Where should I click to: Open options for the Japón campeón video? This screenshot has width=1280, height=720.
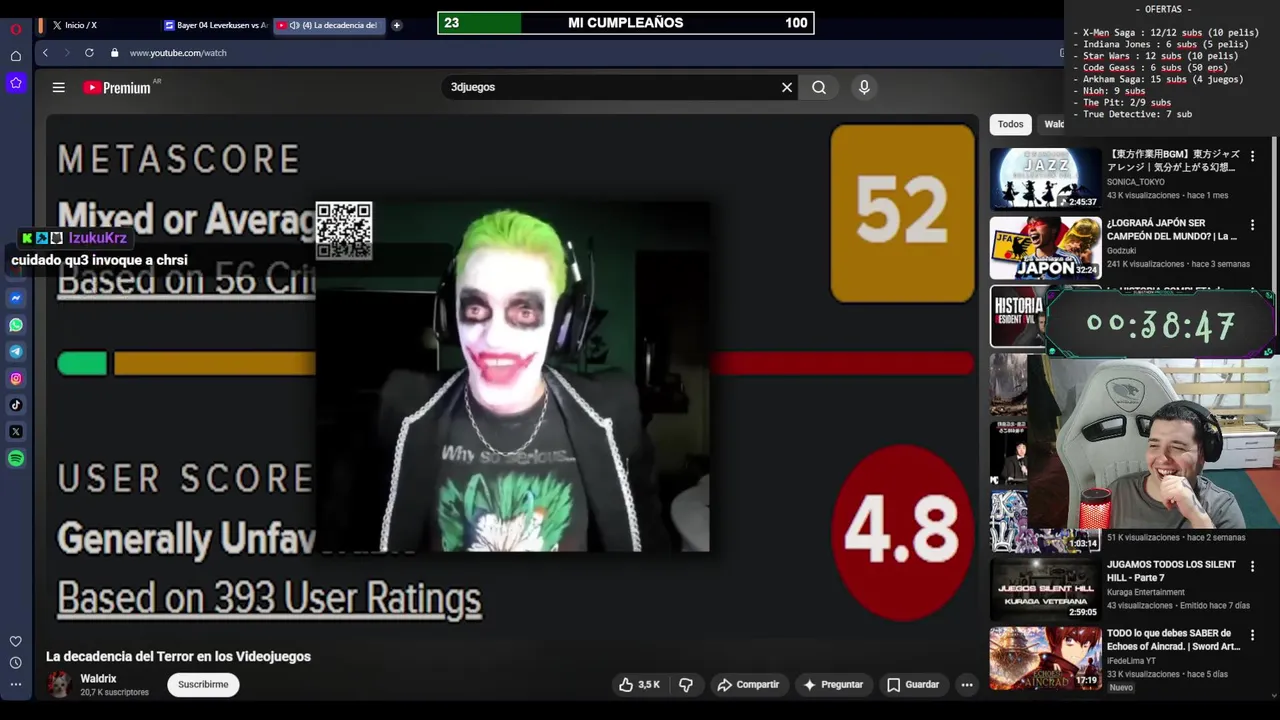click(x=1252, y=225)
